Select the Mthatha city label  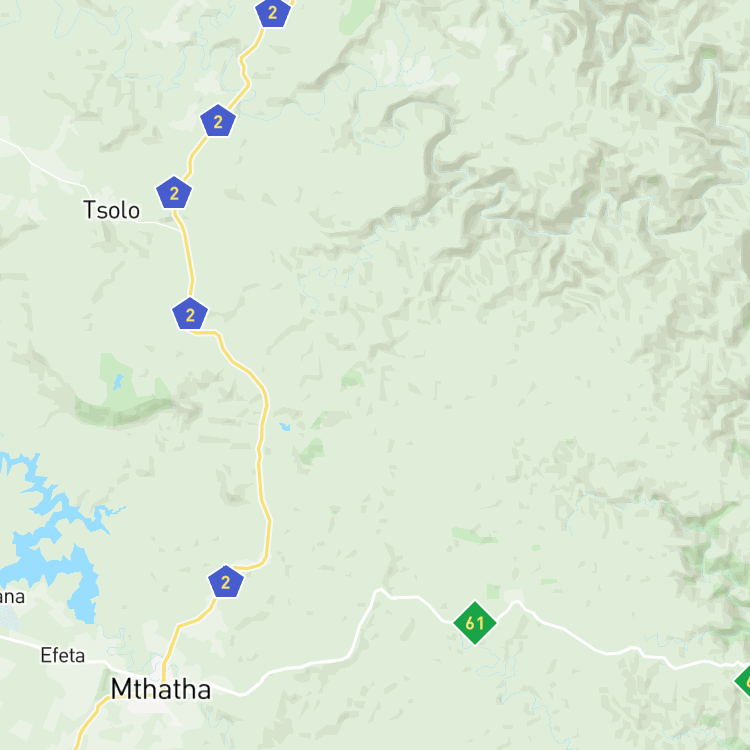tap(160, 689)
